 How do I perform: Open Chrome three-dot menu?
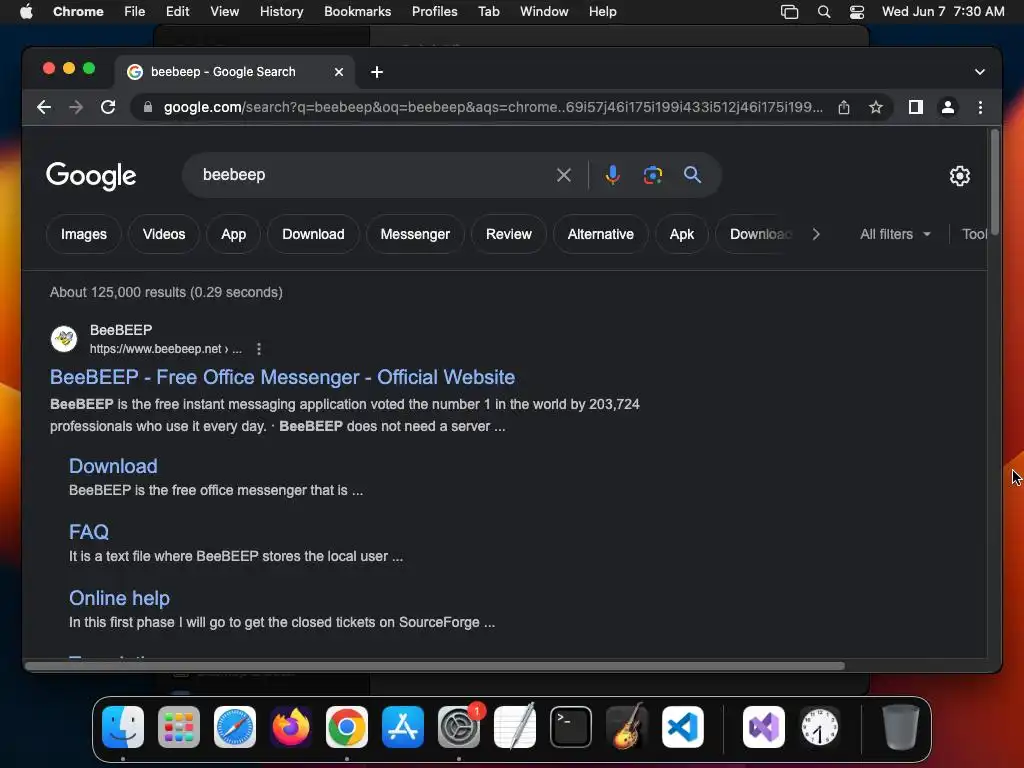(980, 107)
